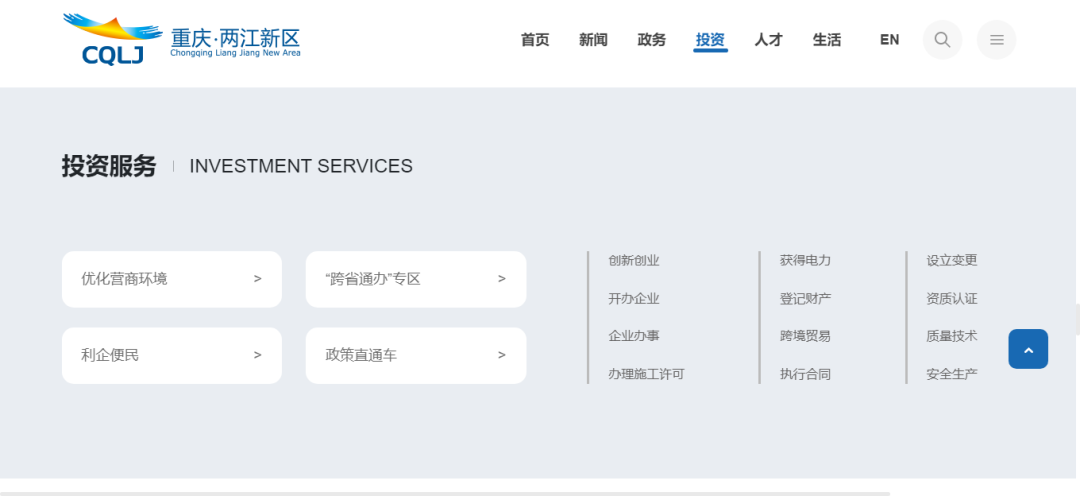Image resolution: width=1080 pixels, height=496 pixels.
Task: Click the 安全生产 link
Action: (952, 374)
